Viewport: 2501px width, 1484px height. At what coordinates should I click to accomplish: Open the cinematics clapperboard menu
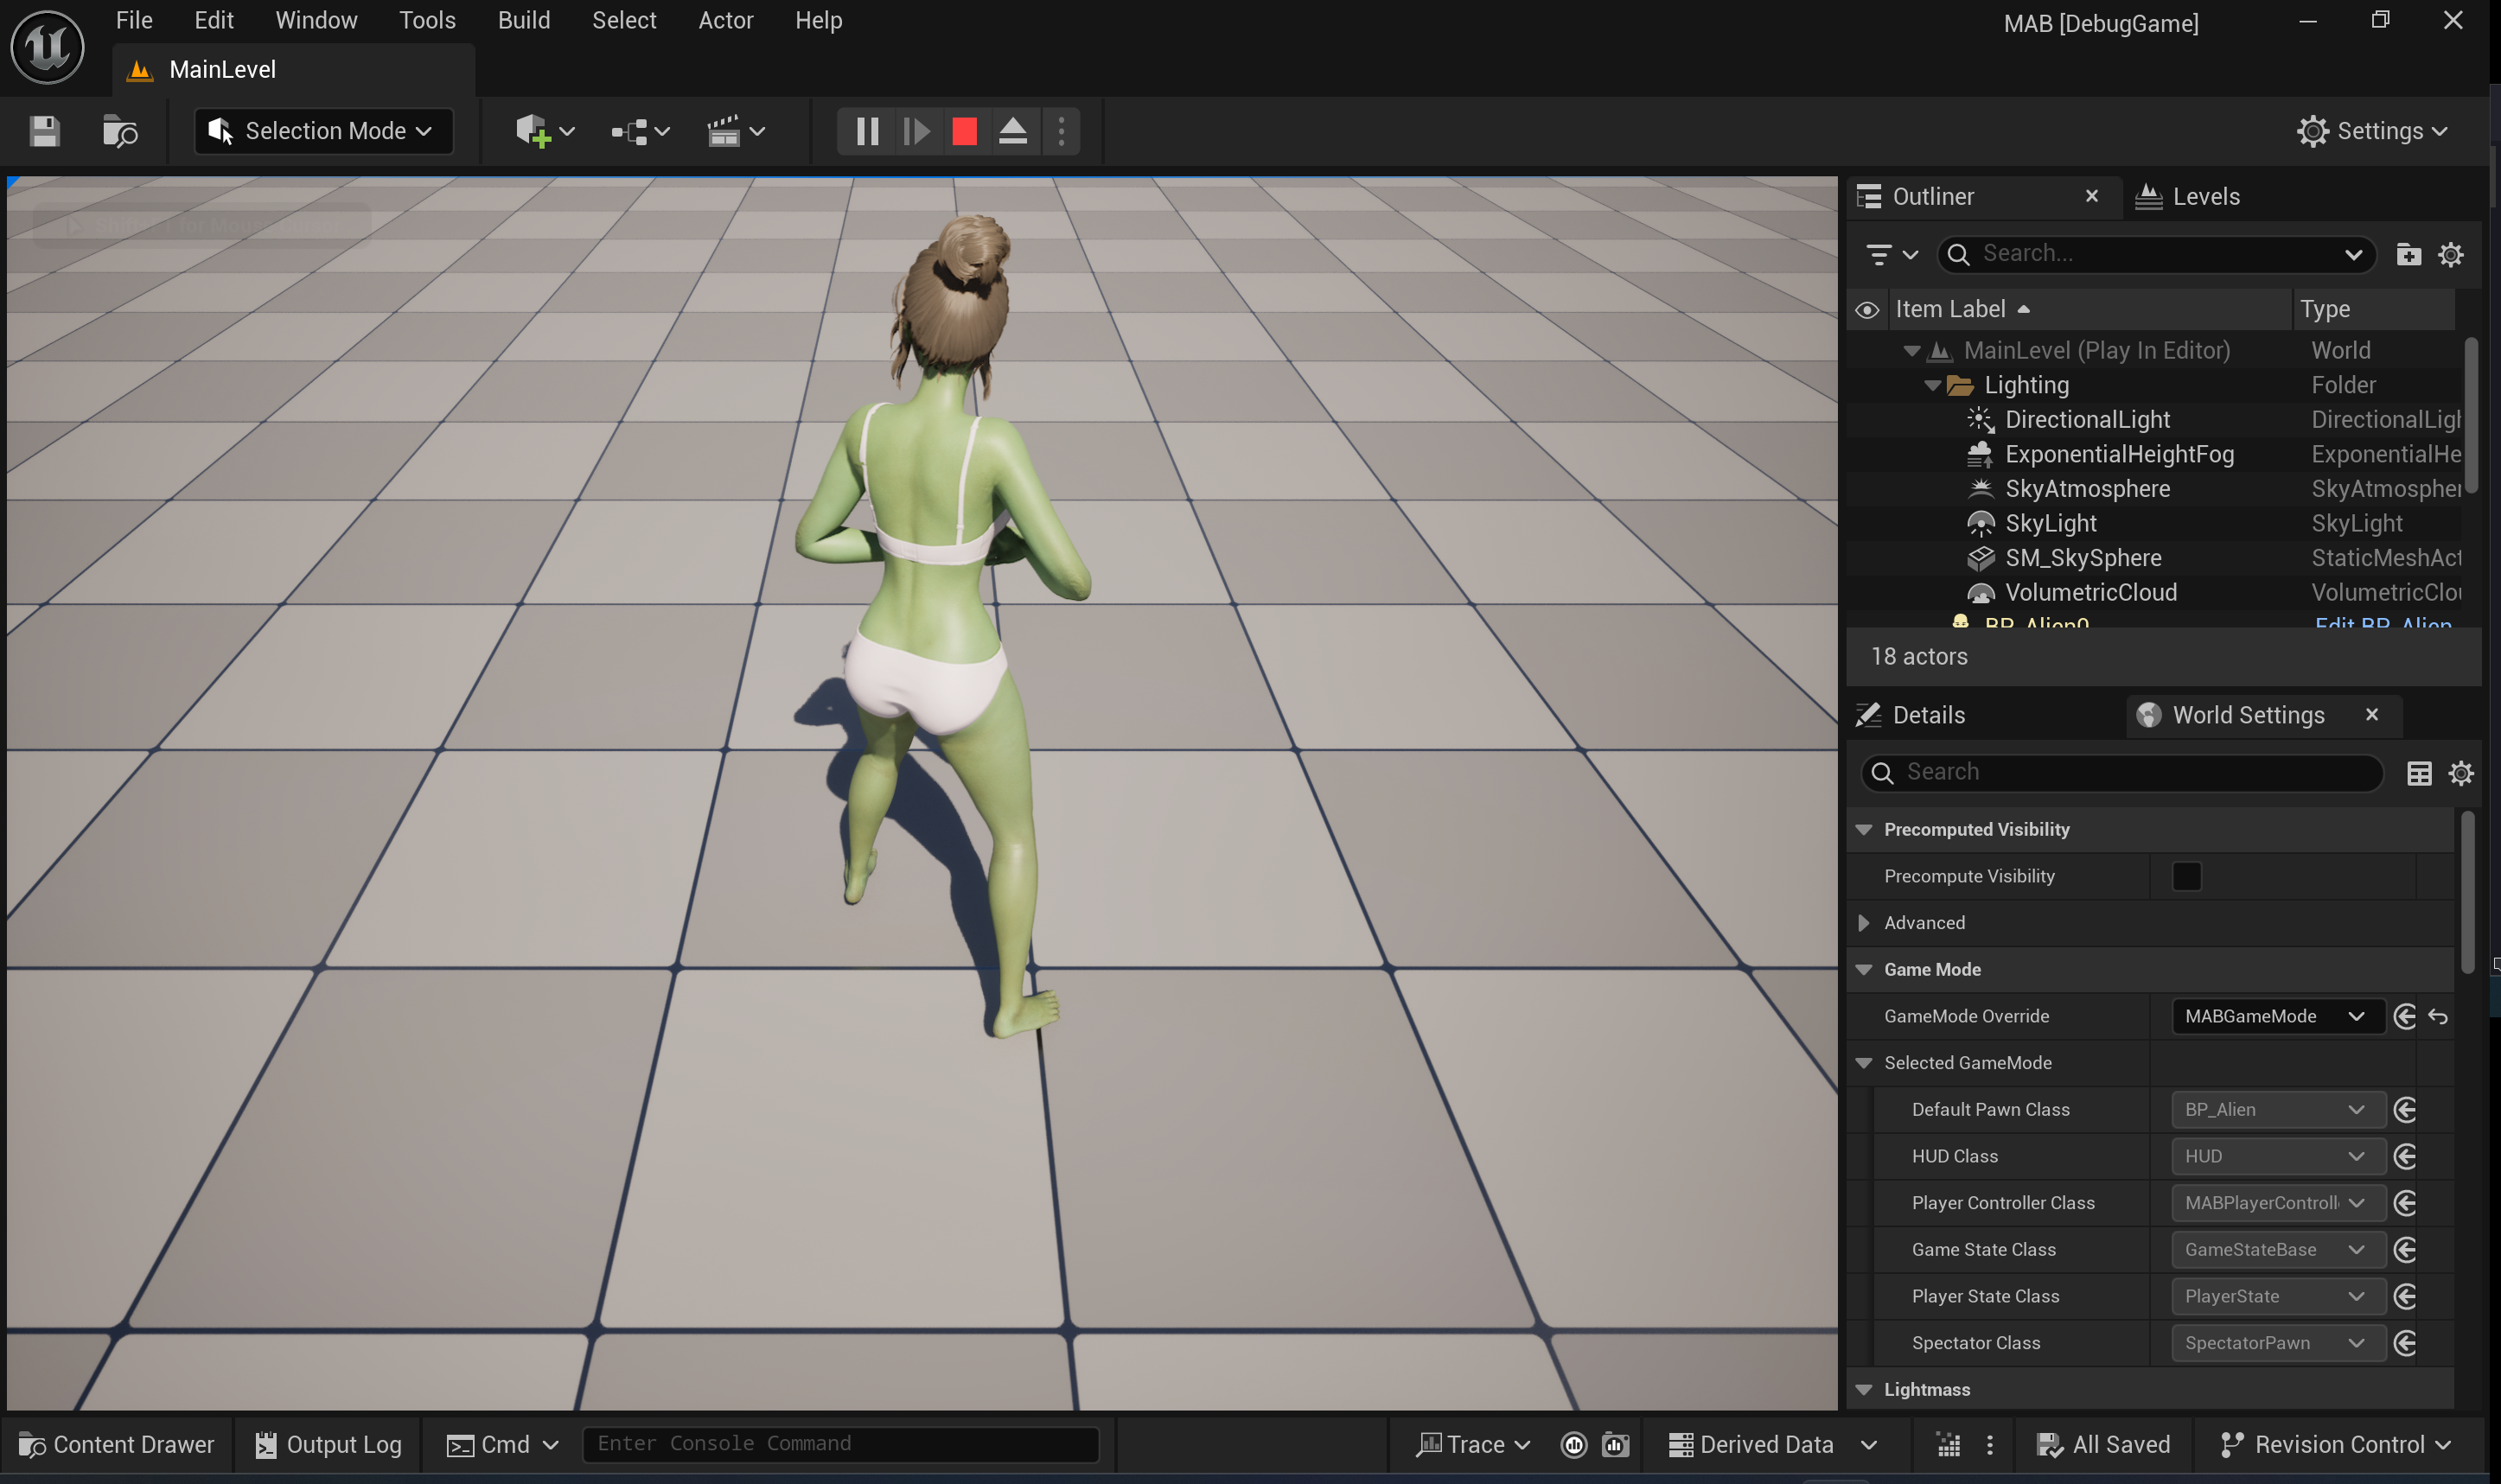click(x=736, y=131)
